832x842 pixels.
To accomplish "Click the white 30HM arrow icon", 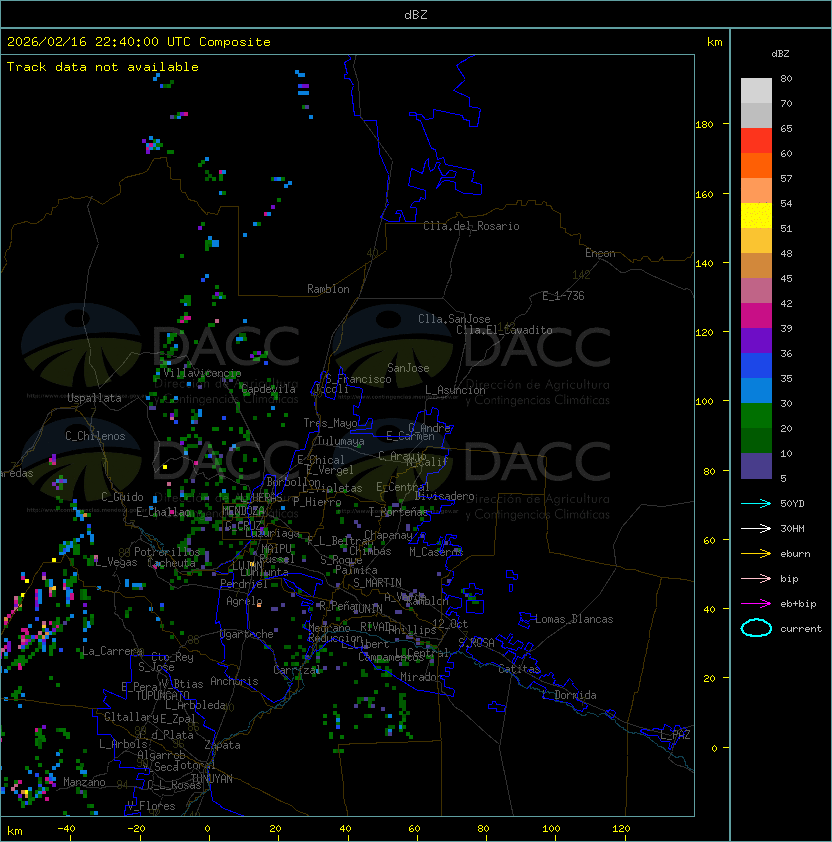I will [756, 528].
